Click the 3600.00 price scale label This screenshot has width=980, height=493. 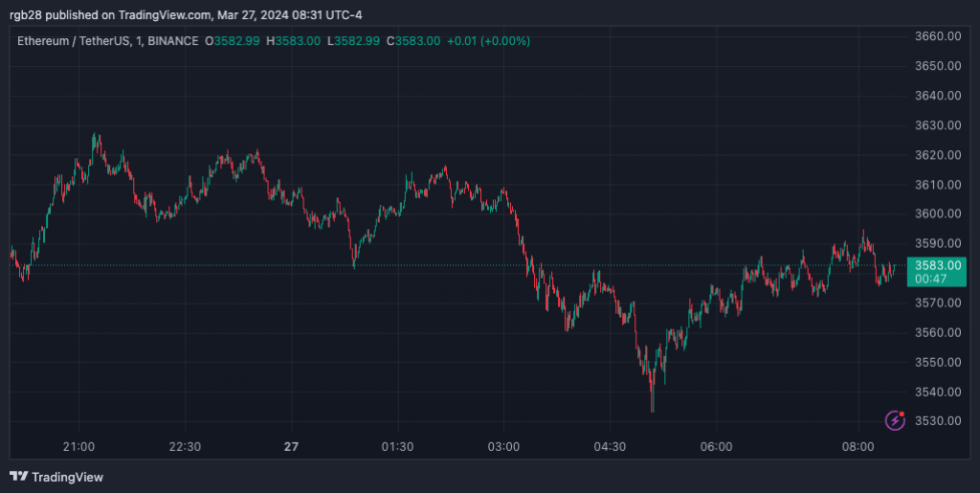point(937,214)
